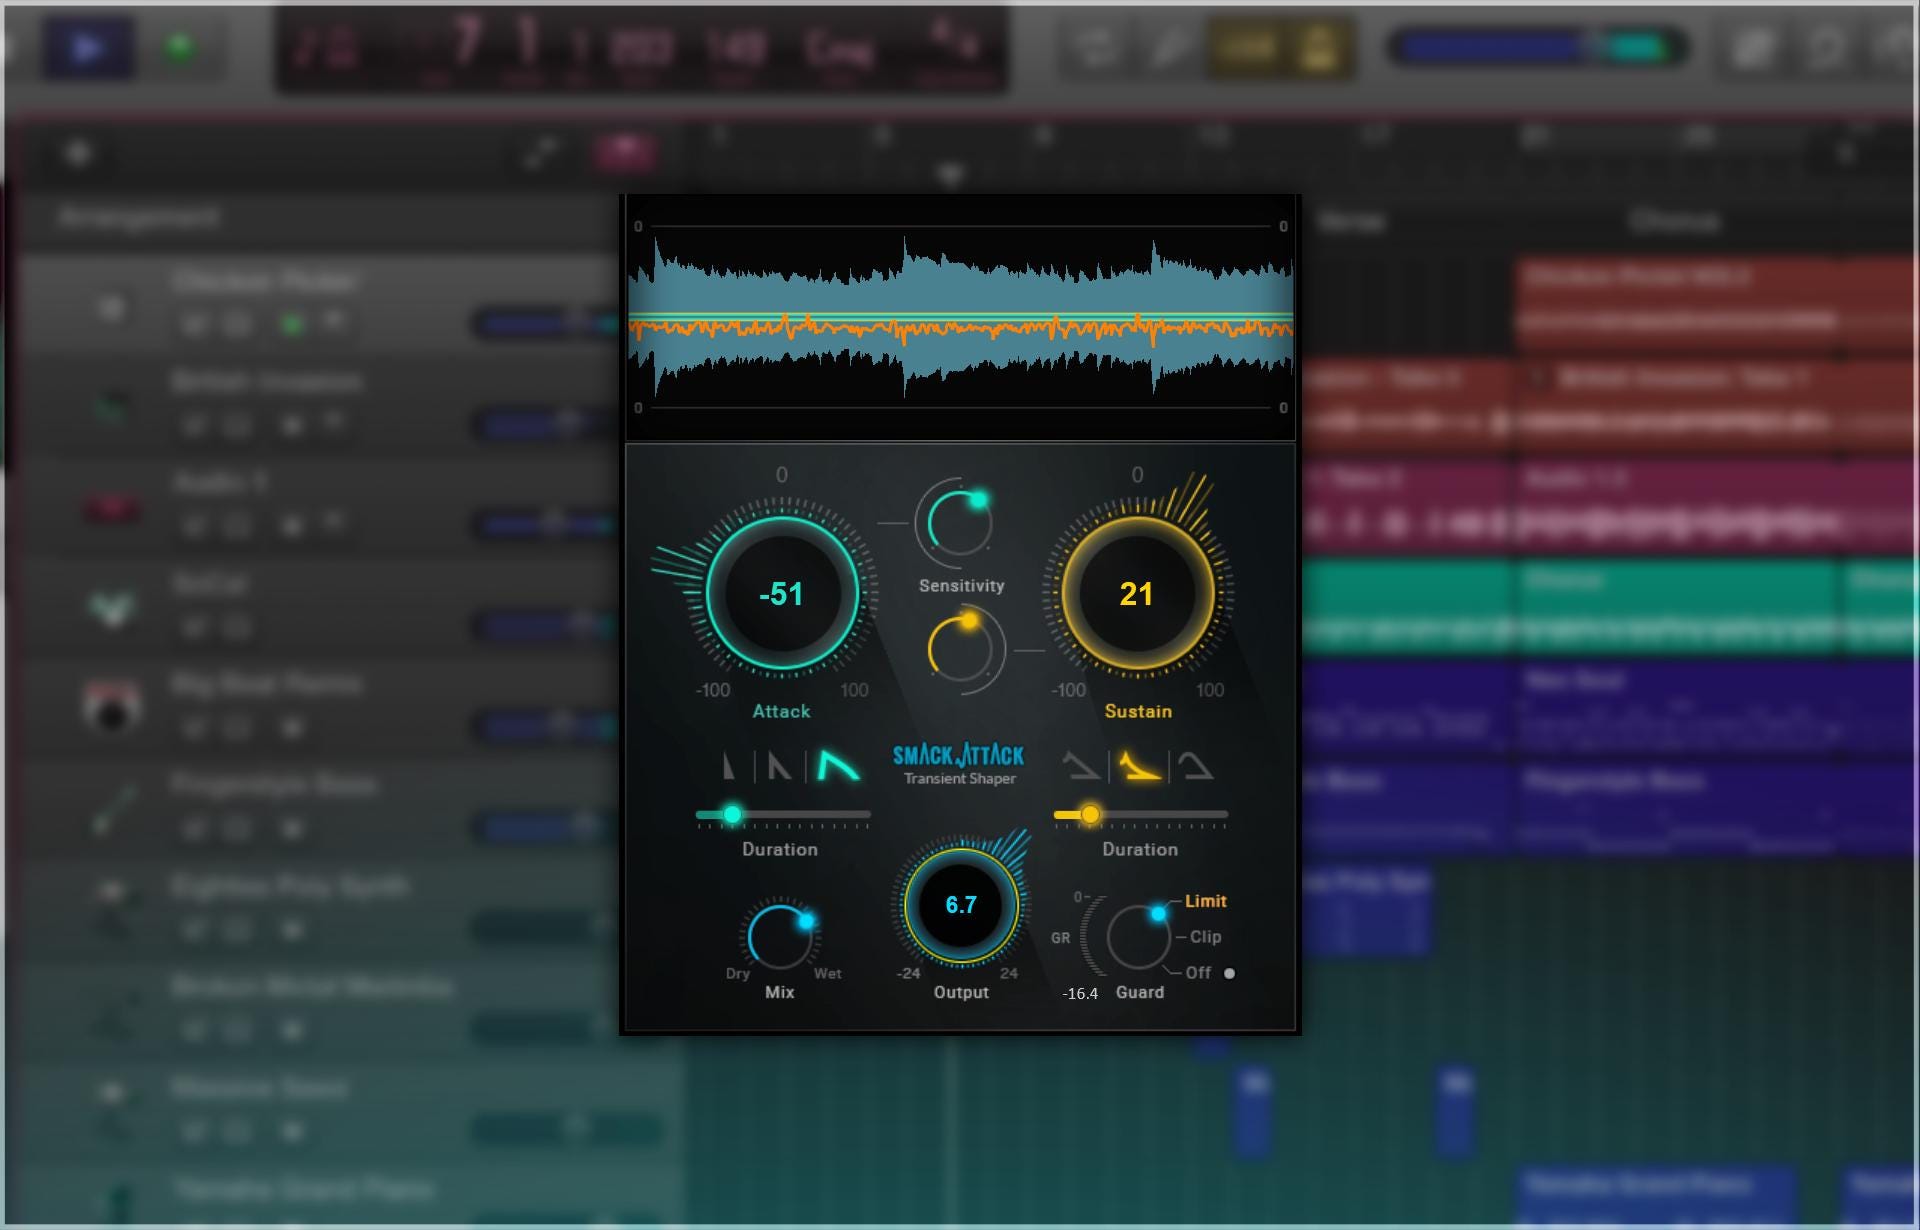Click the Sustain knob showing 21
The image size is (1920, 1230).
point(1137,593)
